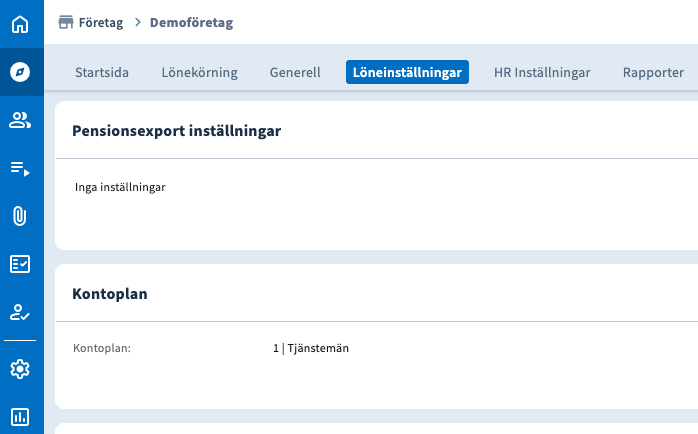Click the Demoföretag breadcrumb item
The width and height of the screenshot is (698, 434).
[191, 22]
